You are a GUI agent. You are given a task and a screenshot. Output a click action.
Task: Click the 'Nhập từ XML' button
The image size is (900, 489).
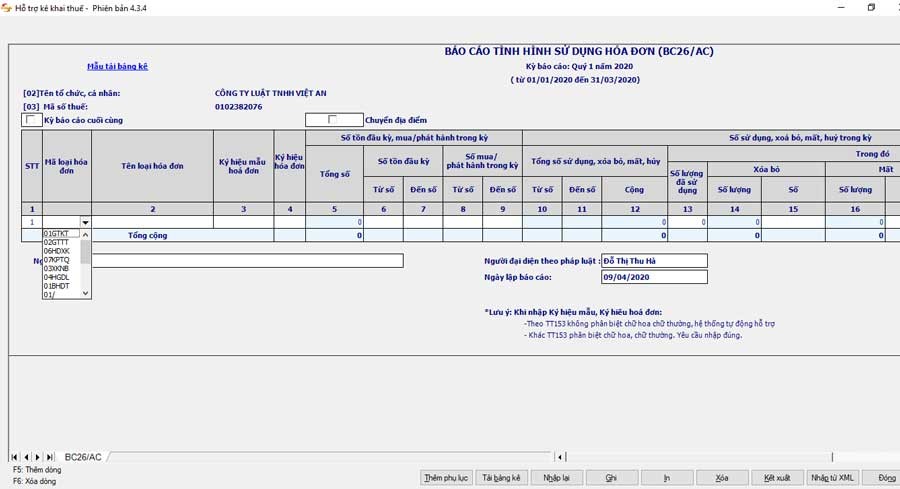coord(832,478)
